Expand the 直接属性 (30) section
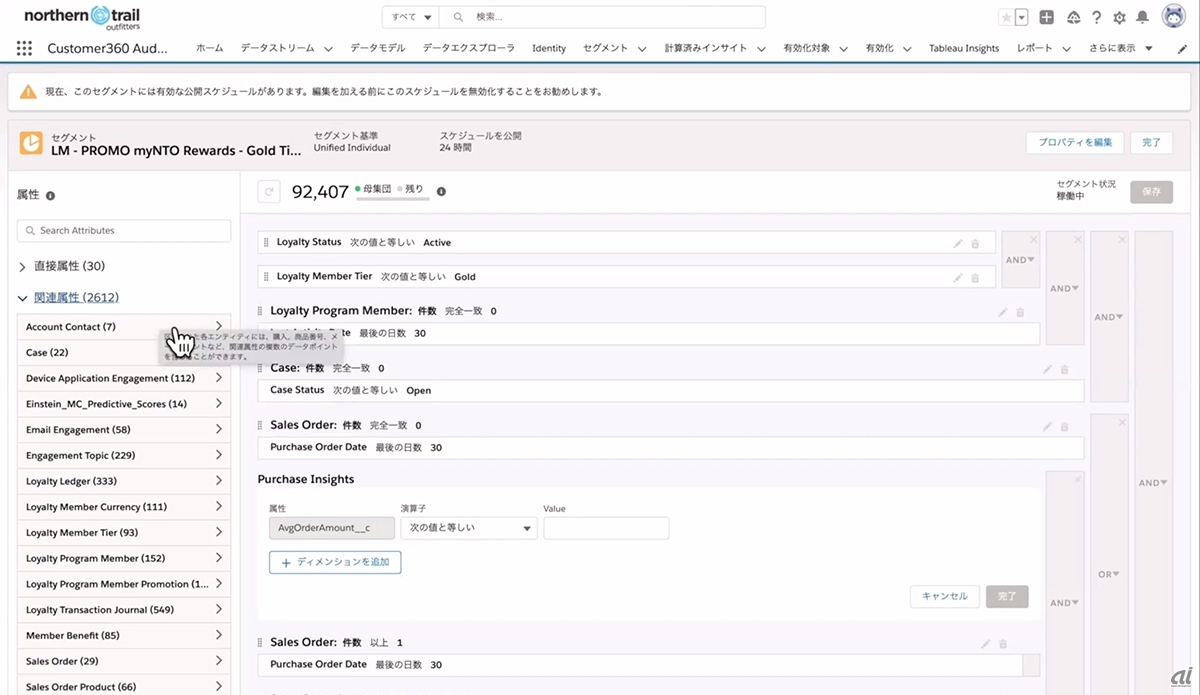 coord(23,267)
